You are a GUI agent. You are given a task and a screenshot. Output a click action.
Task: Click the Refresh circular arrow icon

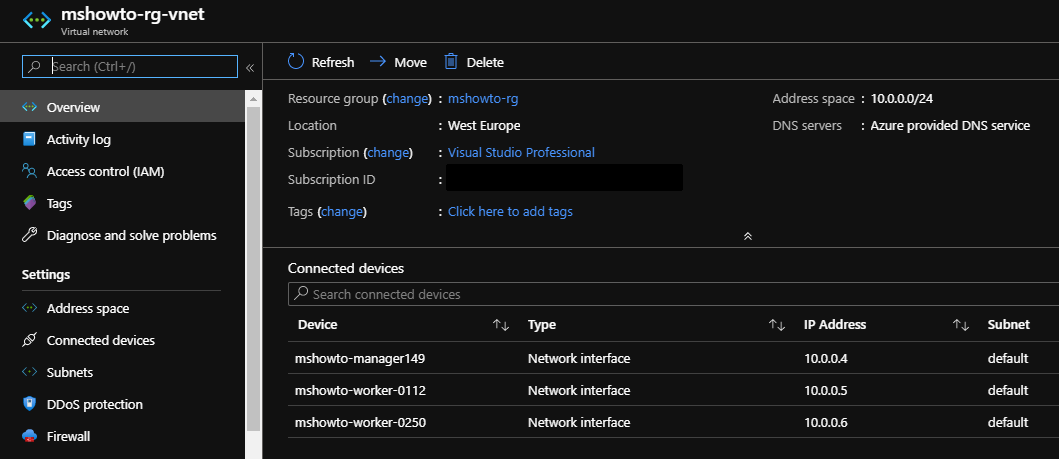(296, 61)
